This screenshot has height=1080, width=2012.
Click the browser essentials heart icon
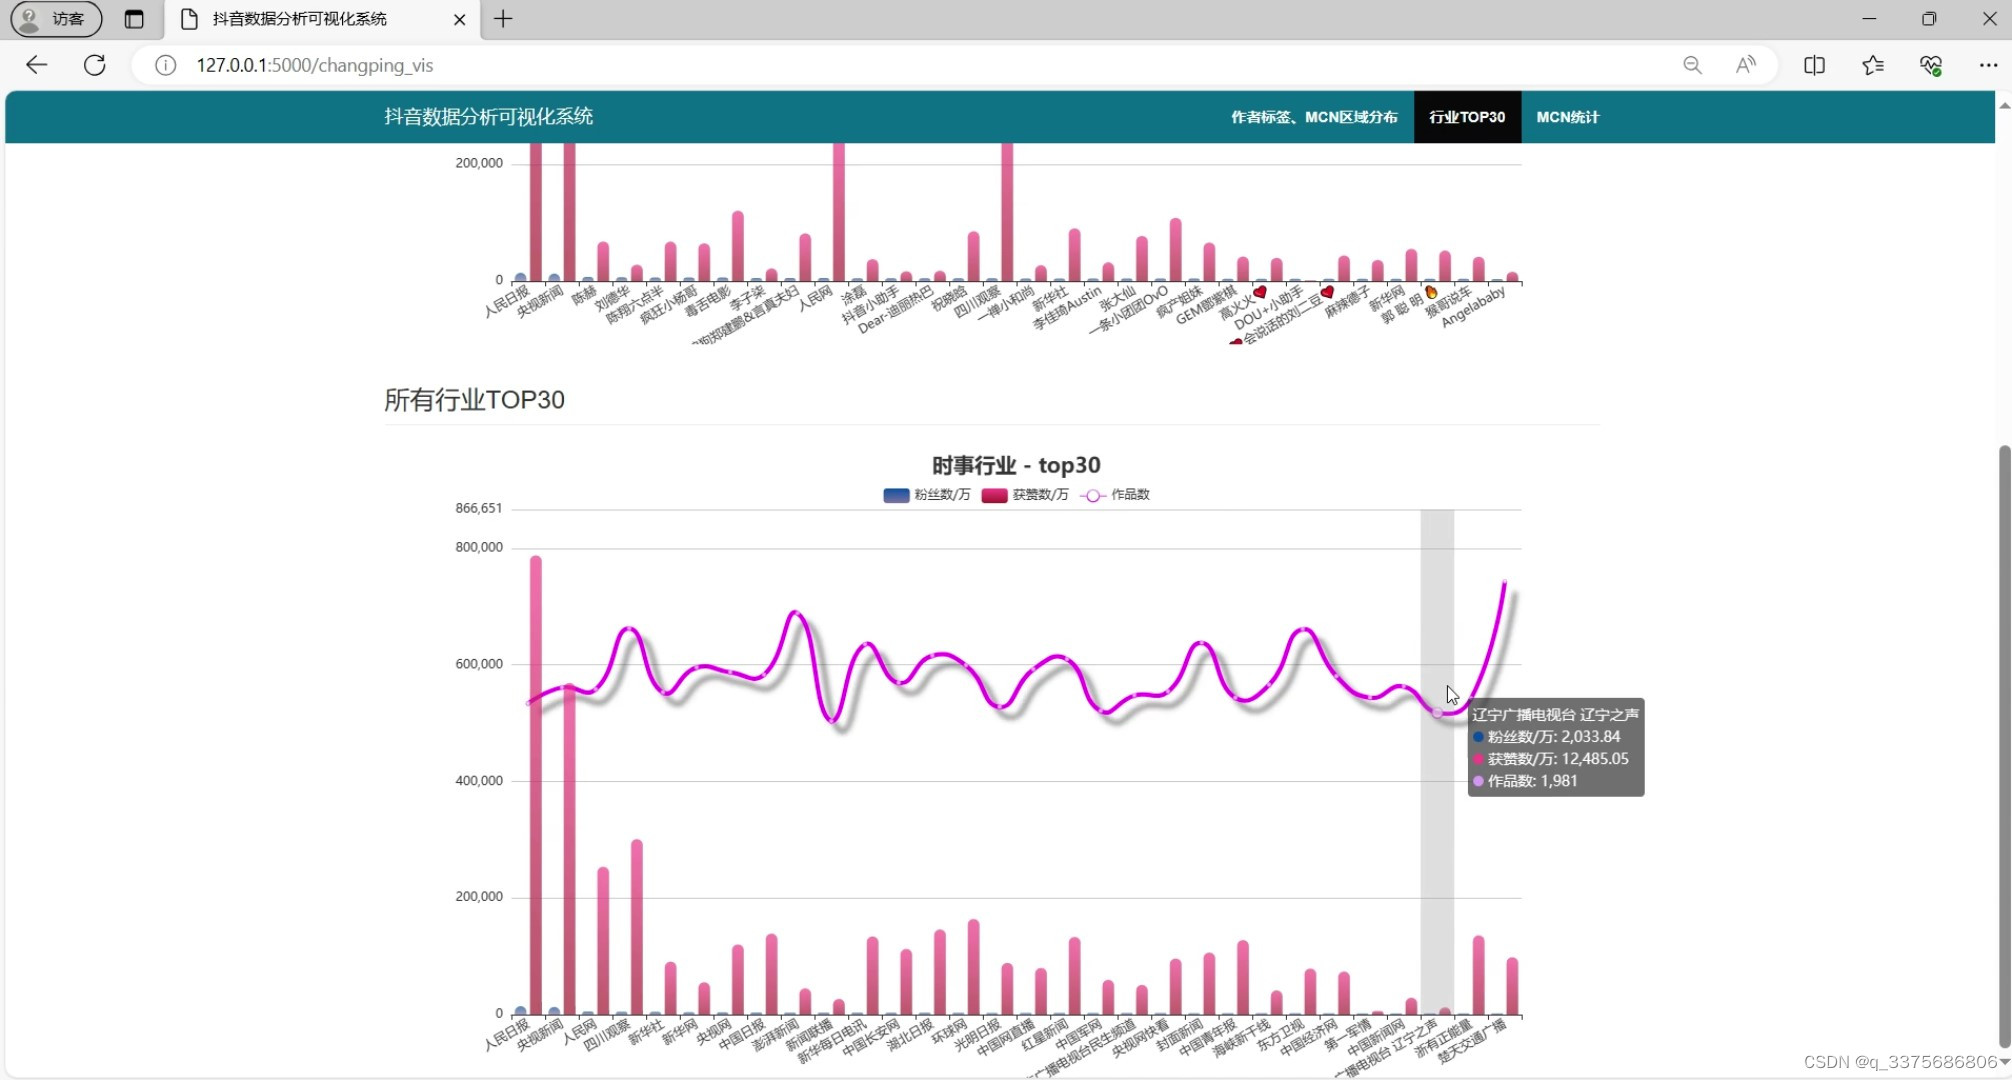[1930, 65]
